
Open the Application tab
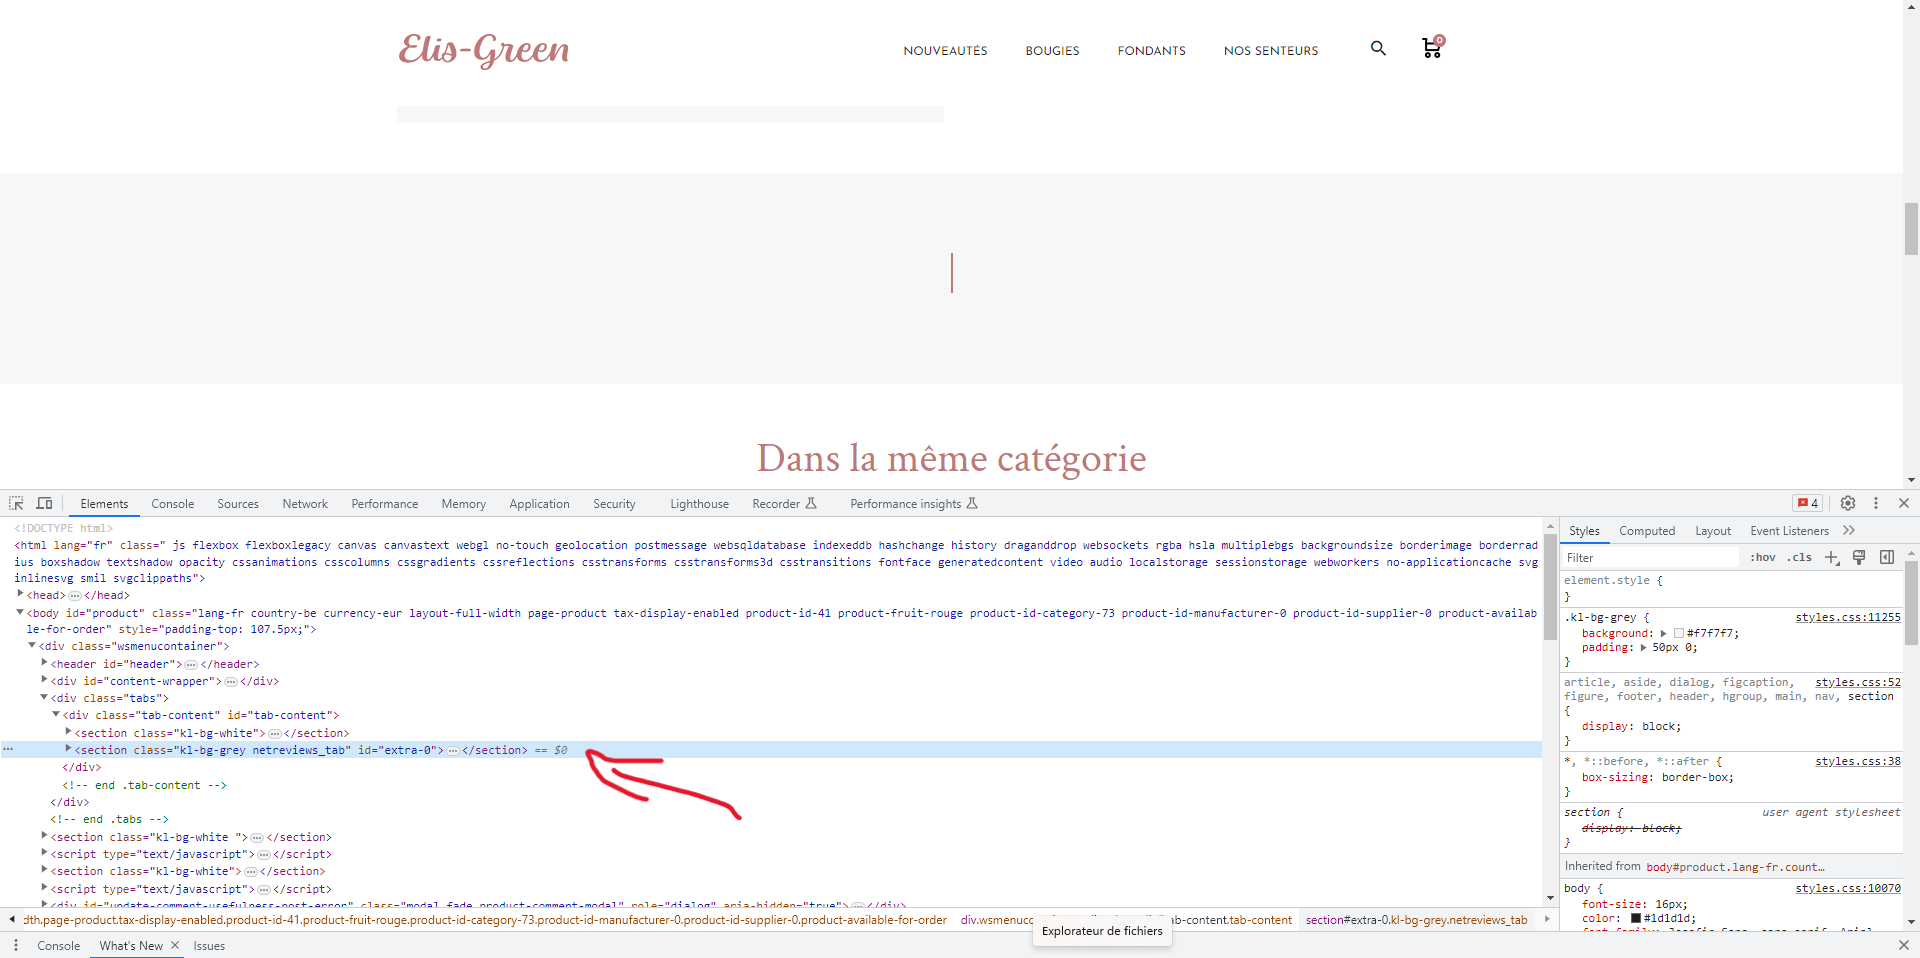coord(540,503)
